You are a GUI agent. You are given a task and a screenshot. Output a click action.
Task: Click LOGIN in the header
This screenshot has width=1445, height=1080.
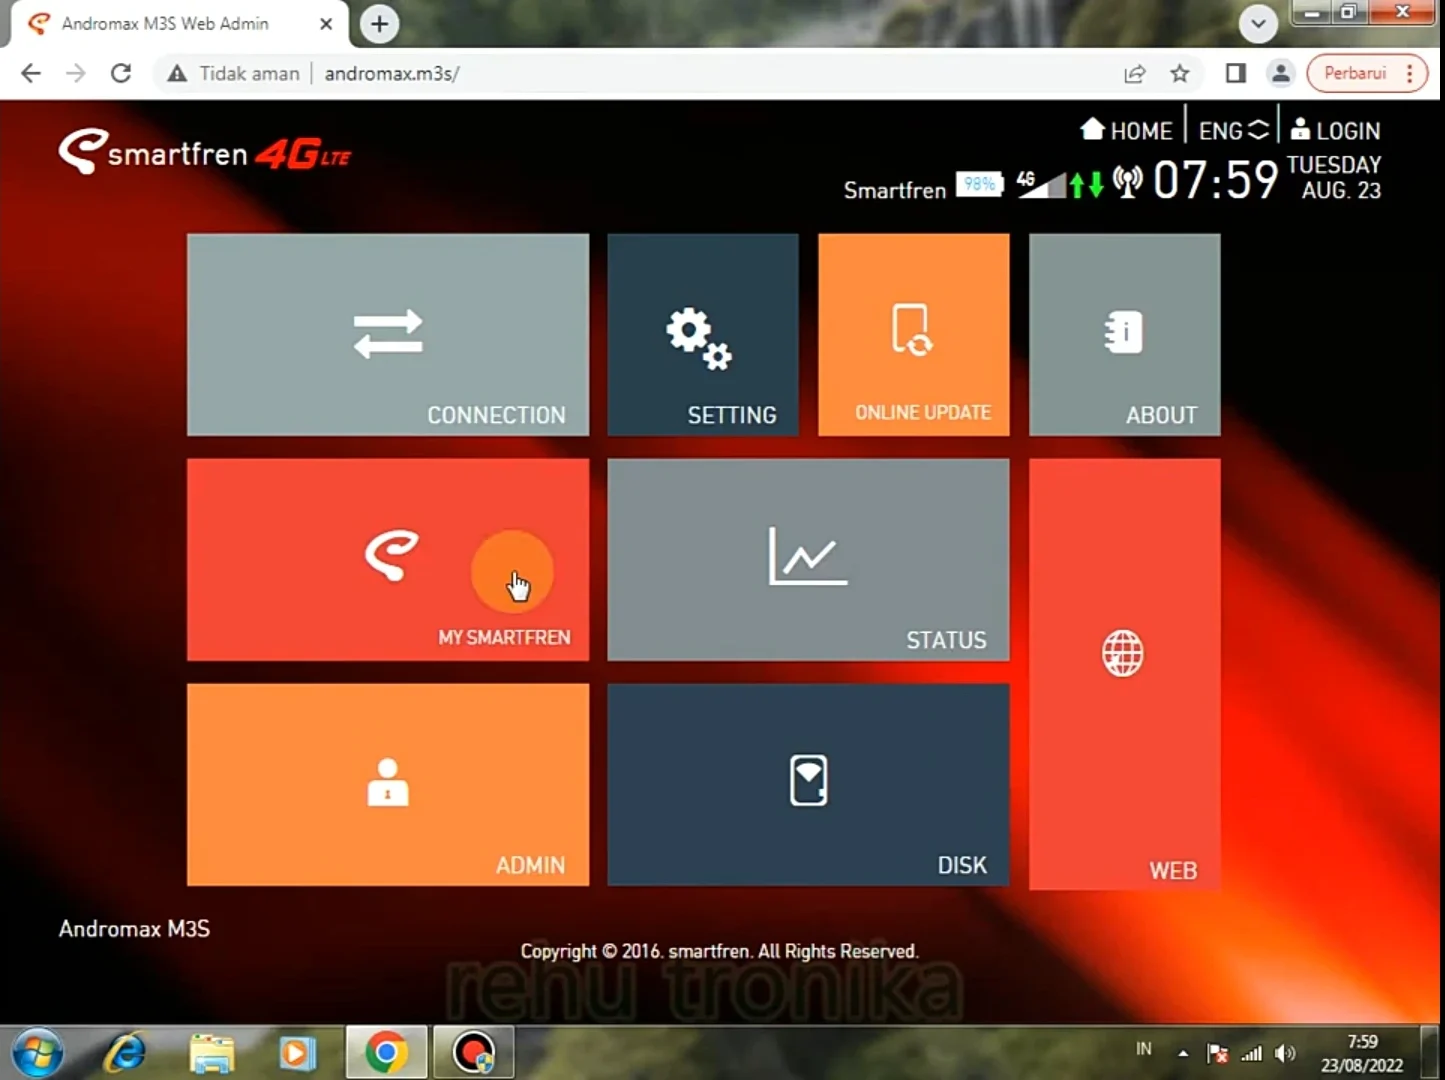[x=1335, y=130]
